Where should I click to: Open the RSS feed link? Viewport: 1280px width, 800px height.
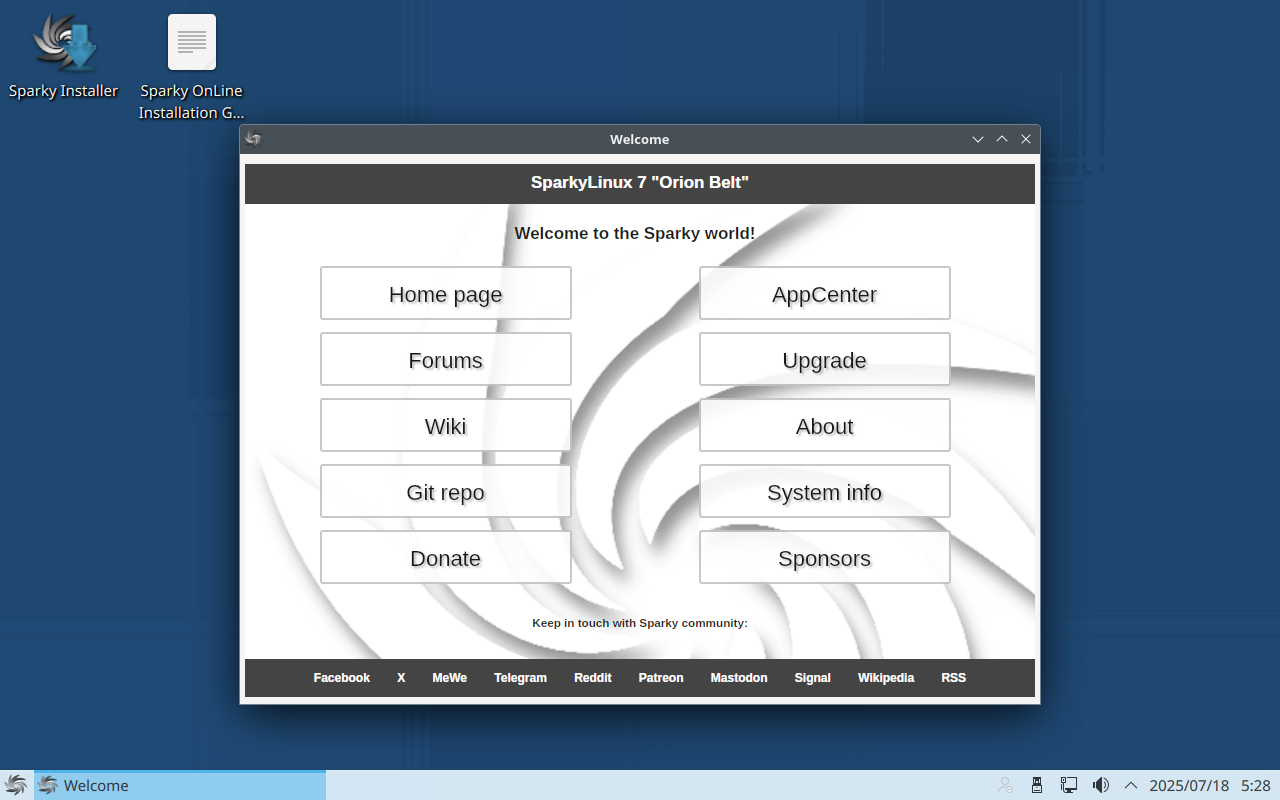click(x=954, y=678)
